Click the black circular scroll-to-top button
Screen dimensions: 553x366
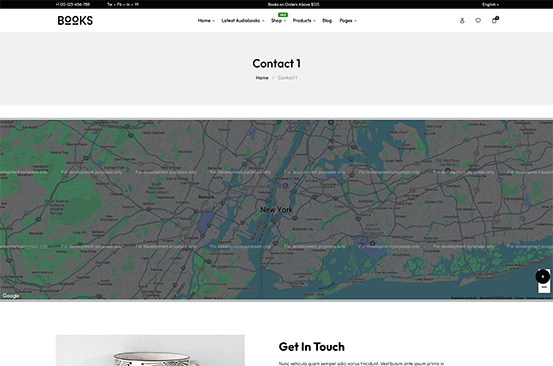(x=543, y=276)
